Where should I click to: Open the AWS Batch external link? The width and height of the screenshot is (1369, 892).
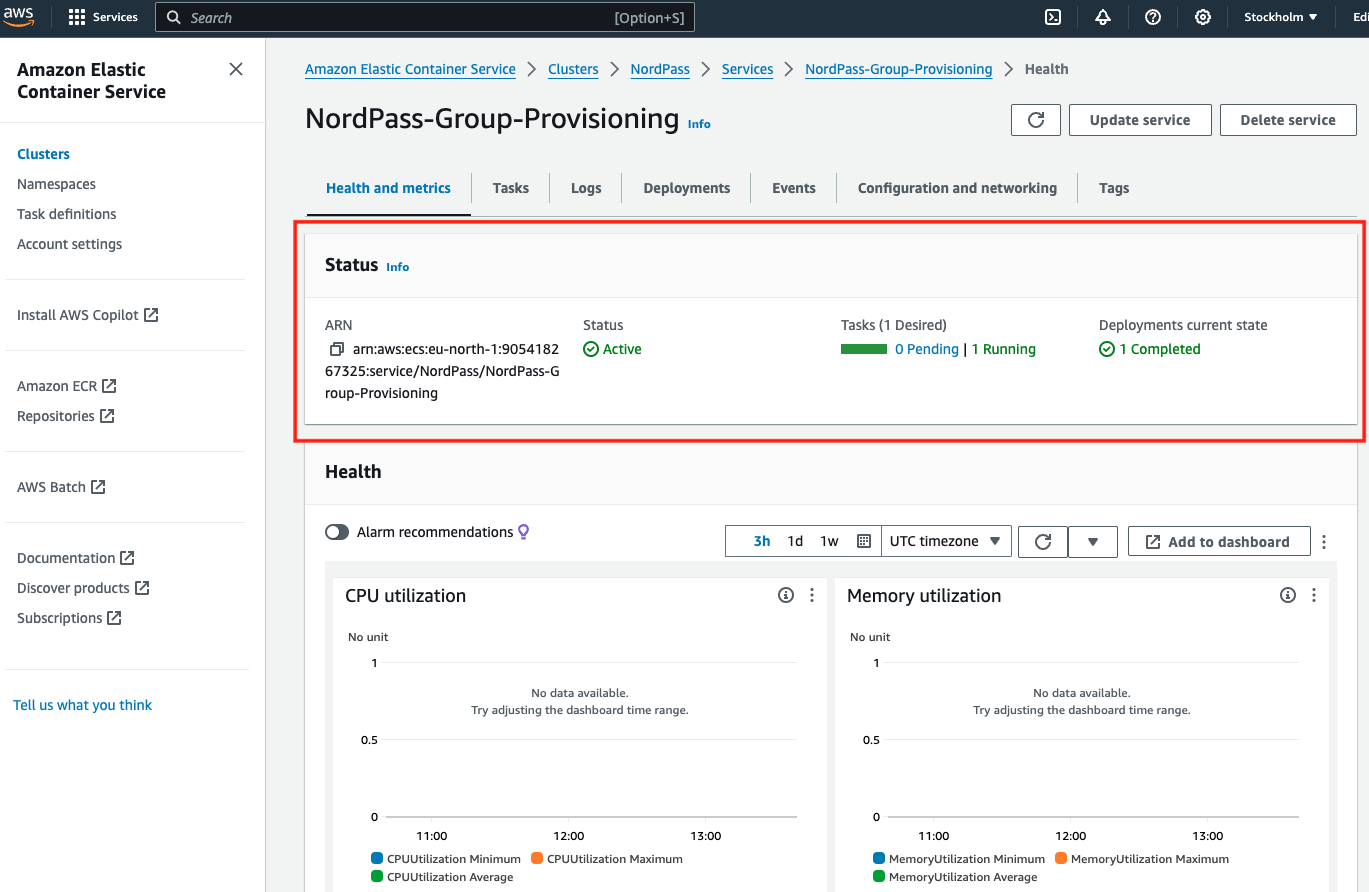[61, 487]
